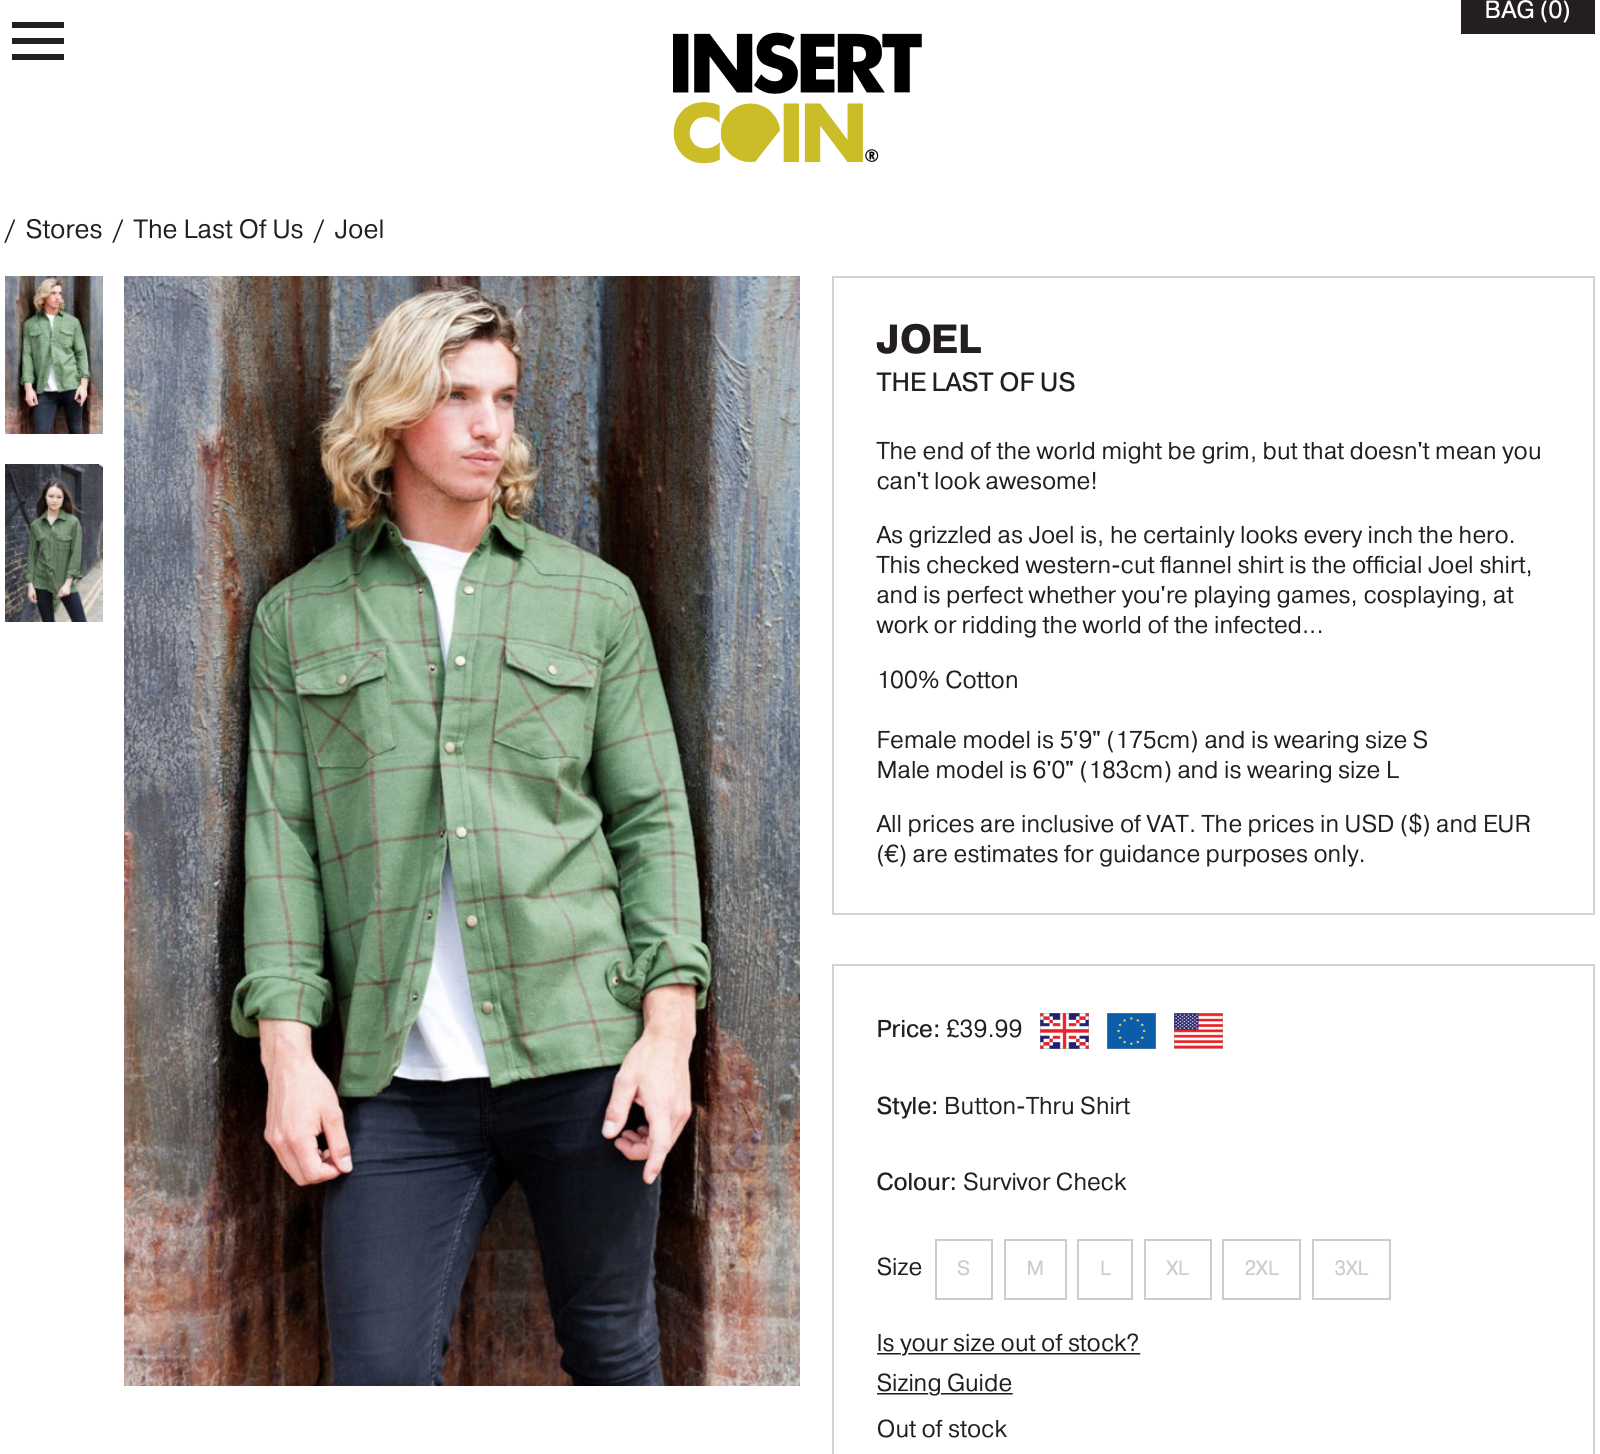
Task: View the male model thumbnail
Action: 54,355
